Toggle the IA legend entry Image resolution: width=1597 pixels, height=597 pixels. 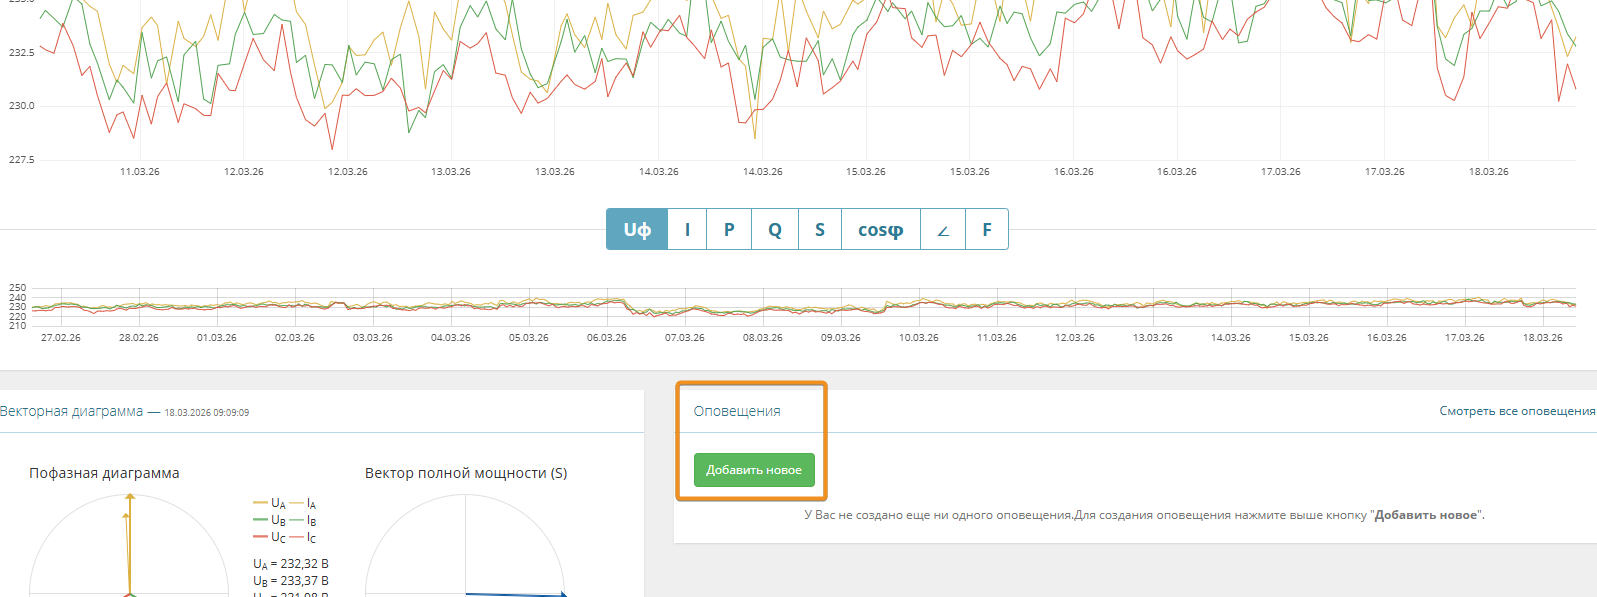(304, 504)
